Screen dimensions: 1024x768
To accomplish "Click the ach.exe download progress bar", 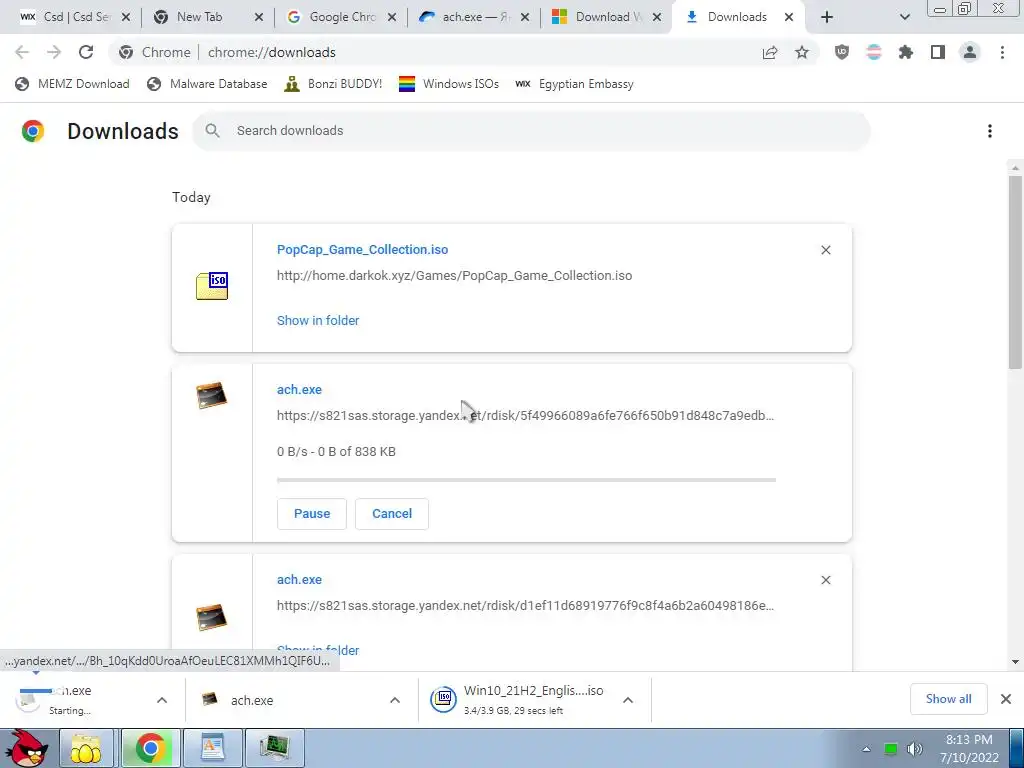I will [x=526, y=480].
